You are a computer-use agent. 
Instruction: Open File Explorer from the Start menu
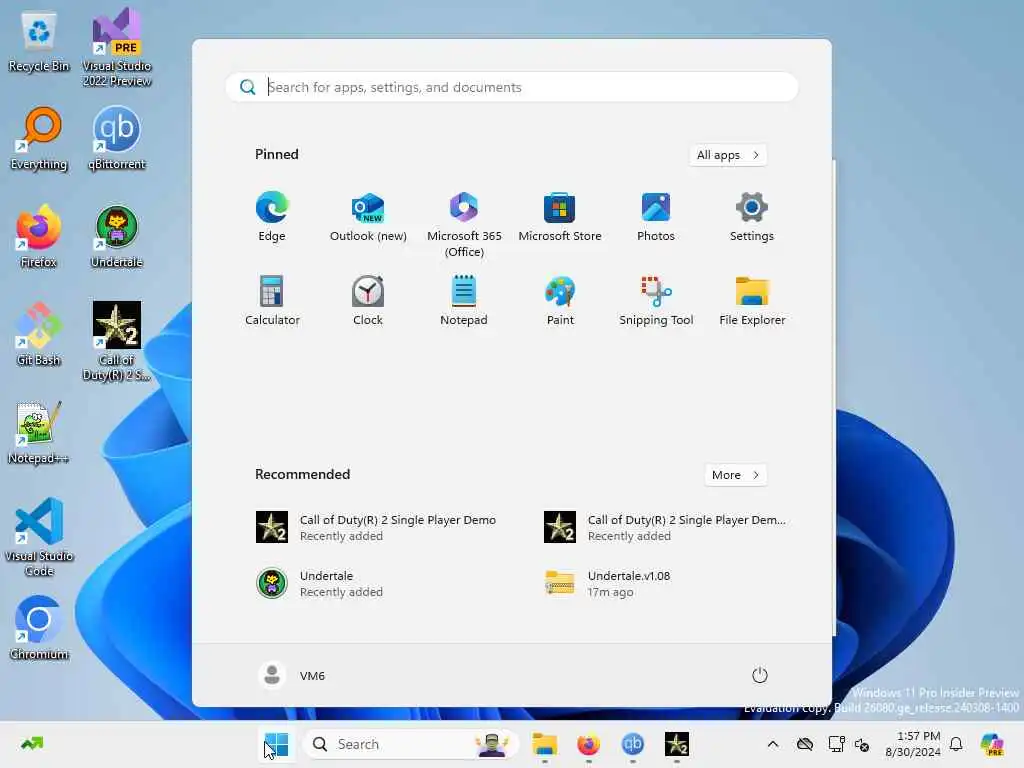[752, 300]
